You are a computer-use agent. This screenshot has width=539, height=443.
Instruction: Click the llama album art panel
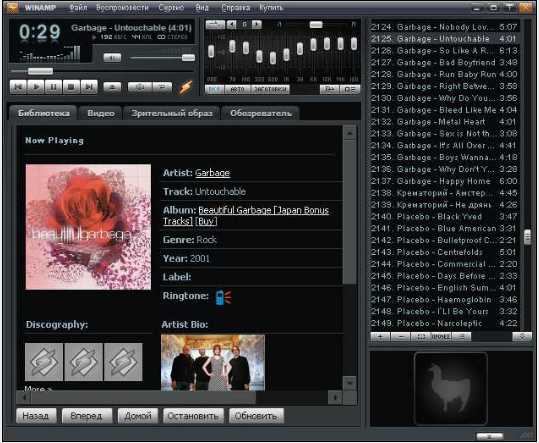[x=451, y=389]
